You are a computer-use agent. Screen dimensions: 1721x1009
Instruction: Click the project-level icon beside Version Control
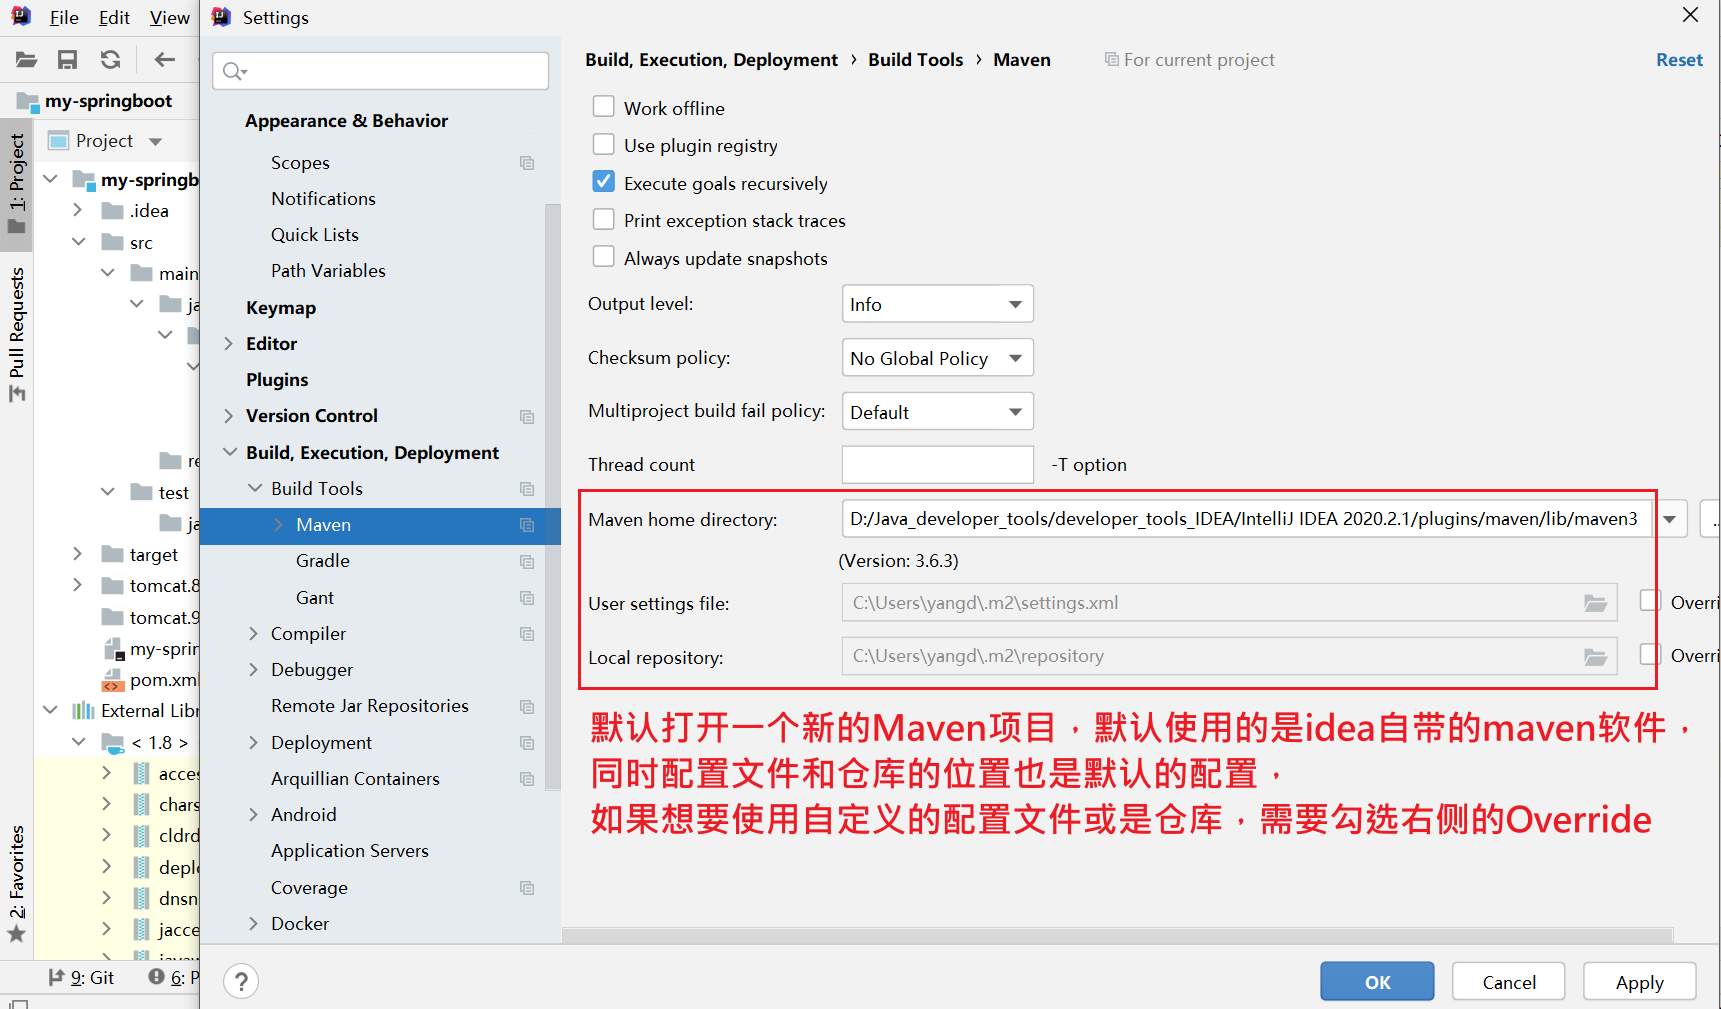527,416
